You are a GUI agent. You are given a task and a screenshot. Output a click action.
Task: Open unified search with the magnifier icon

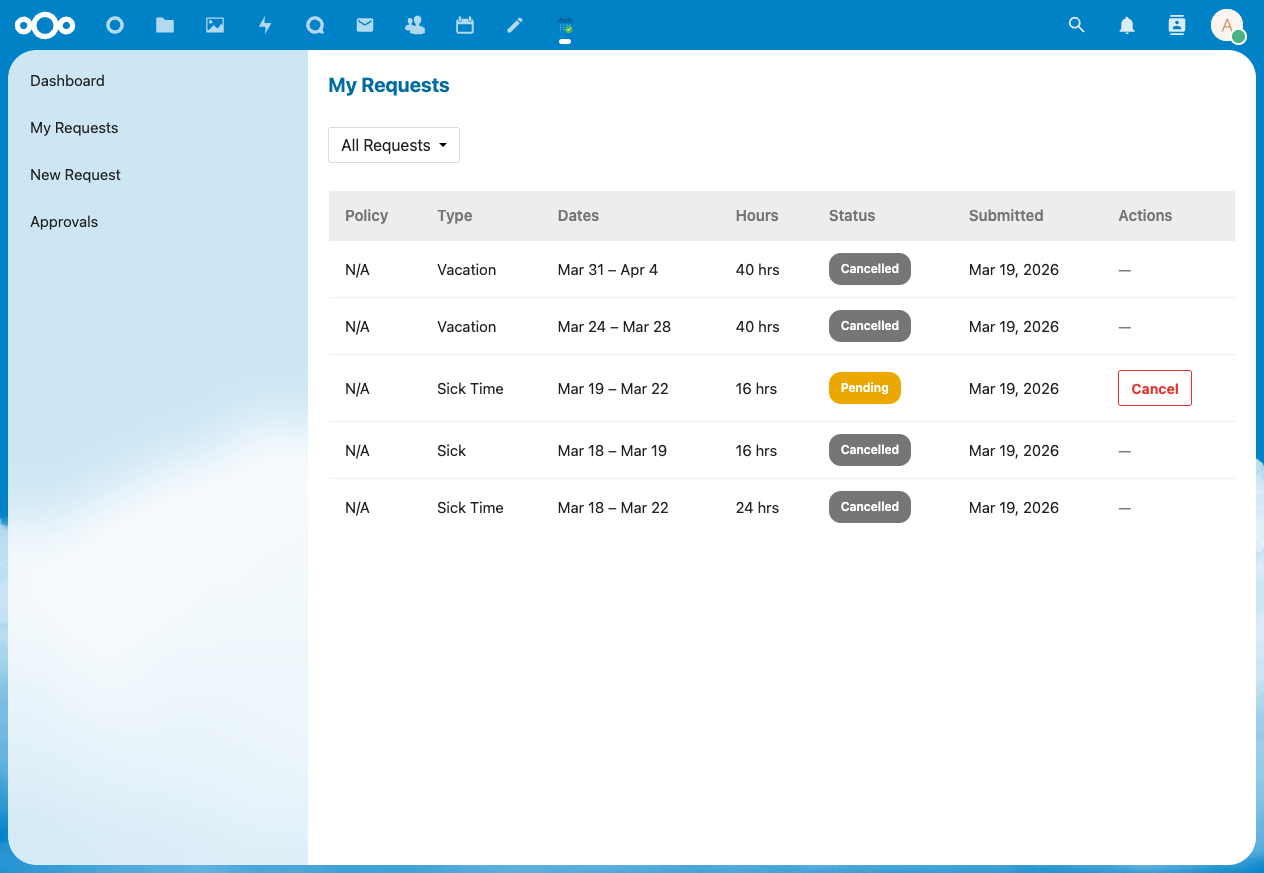point(1076,25)
